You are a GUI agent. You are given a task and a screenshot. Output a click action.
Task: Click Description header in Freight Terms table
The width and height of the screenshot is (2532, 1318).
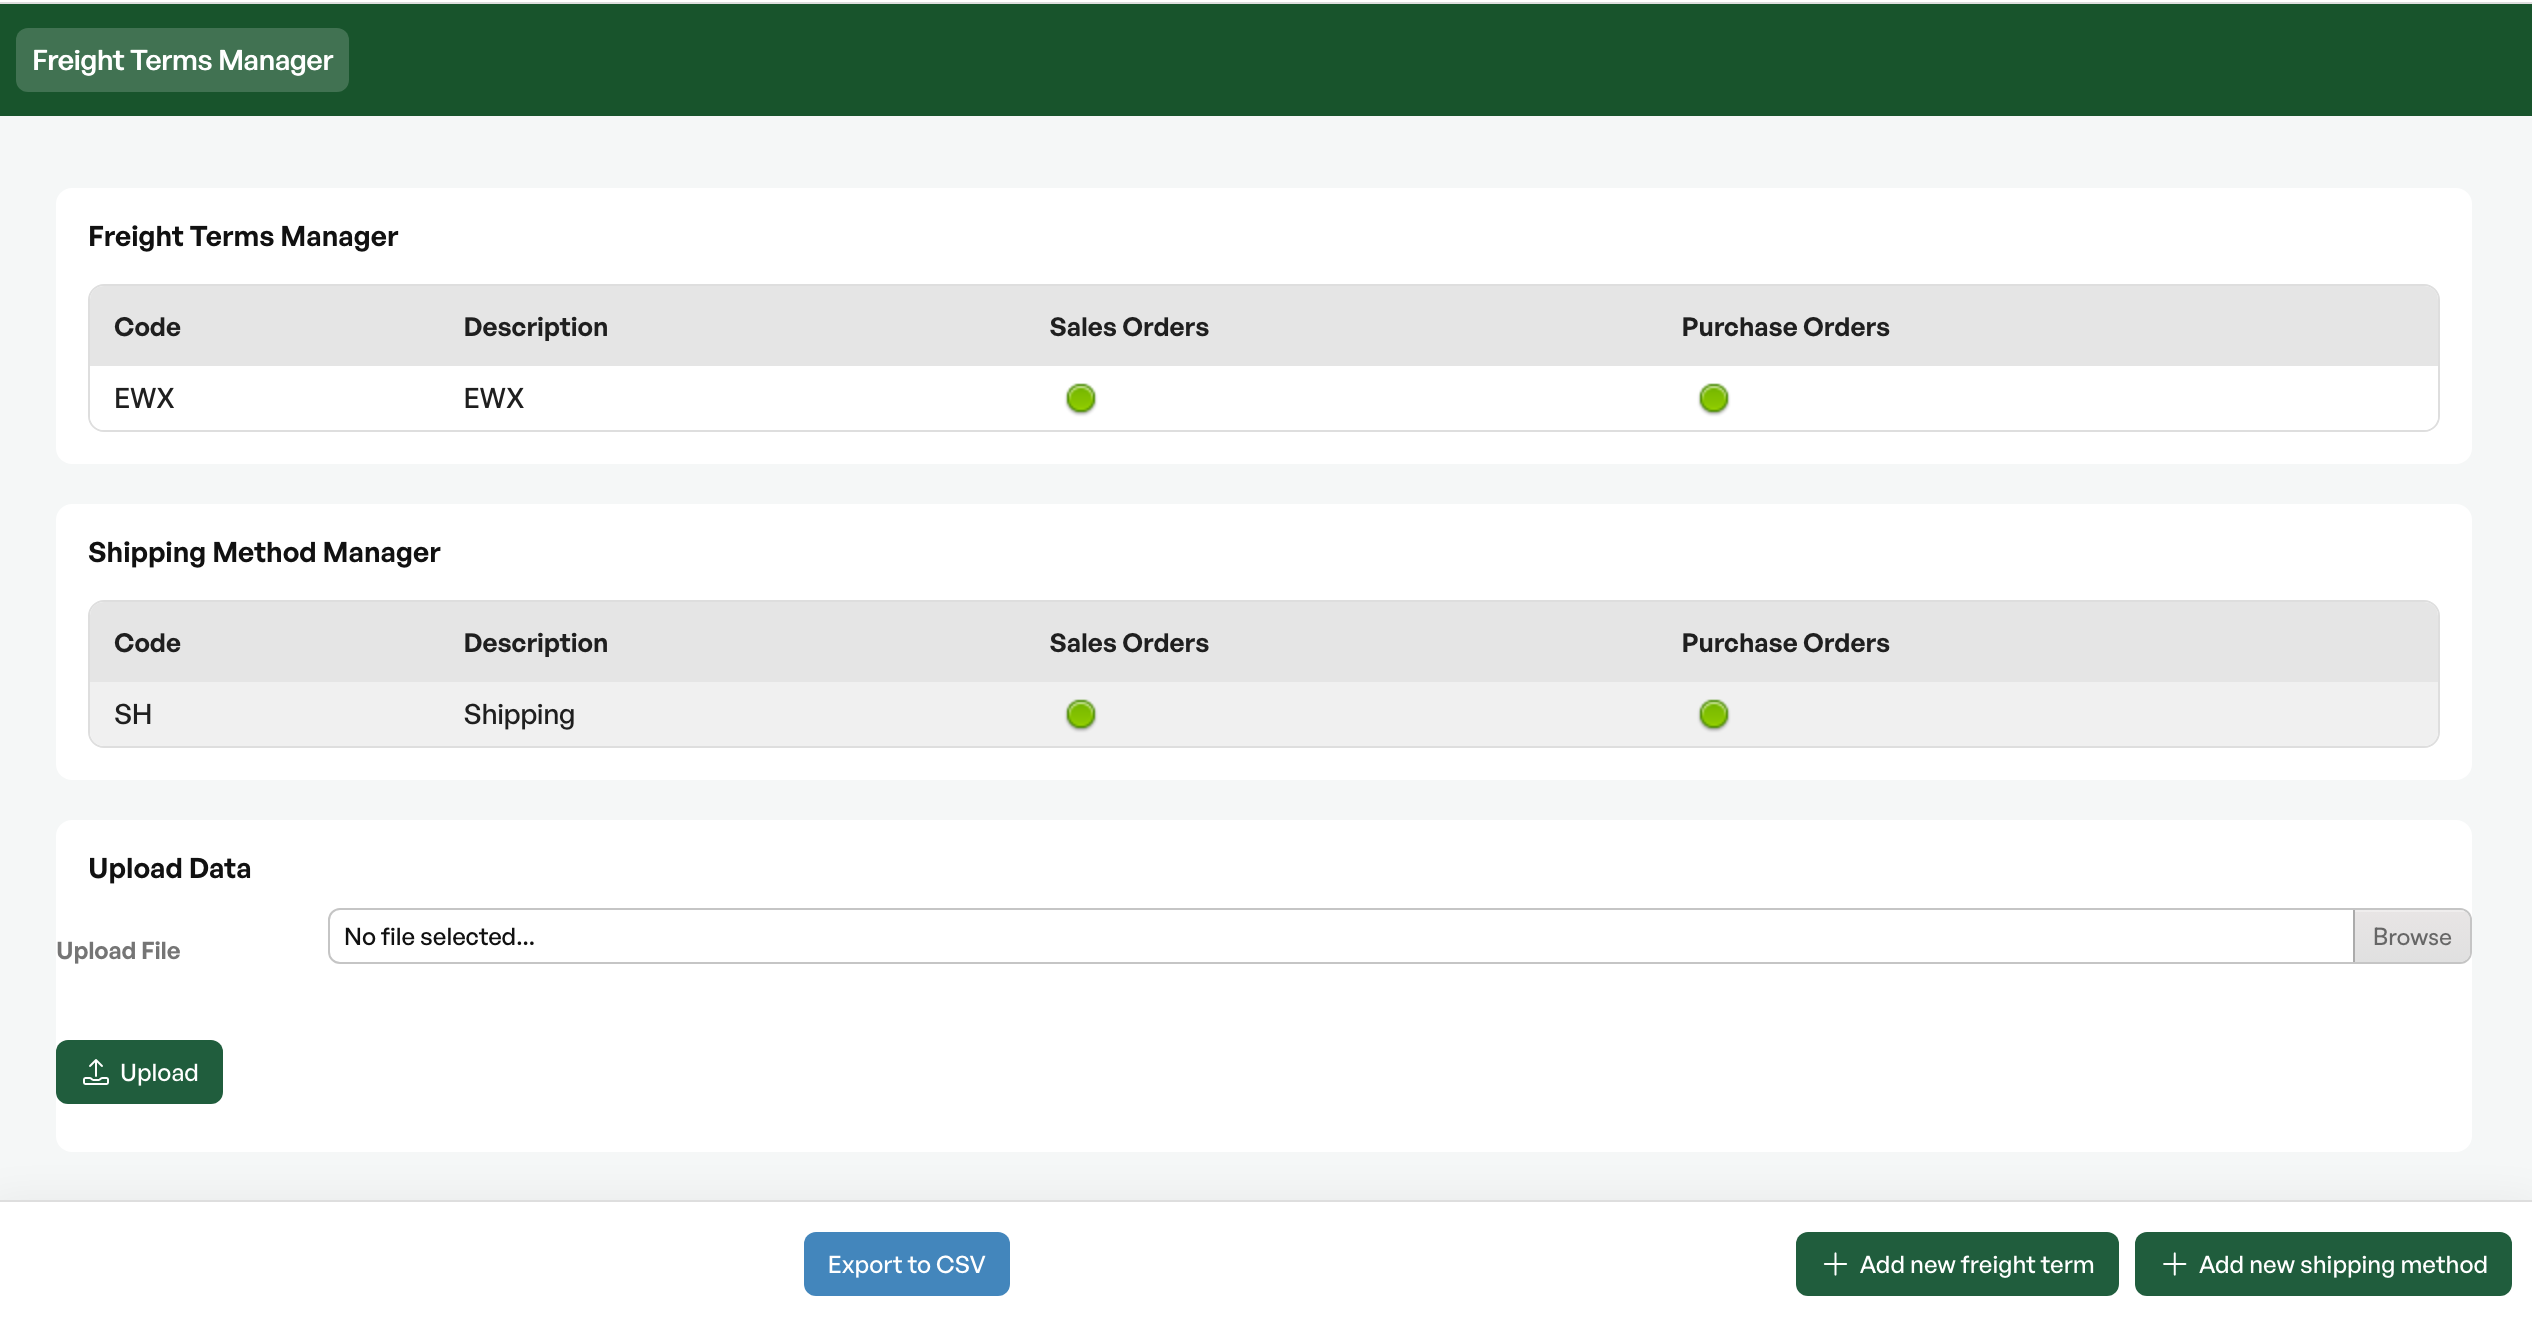(x=536, y=327)
